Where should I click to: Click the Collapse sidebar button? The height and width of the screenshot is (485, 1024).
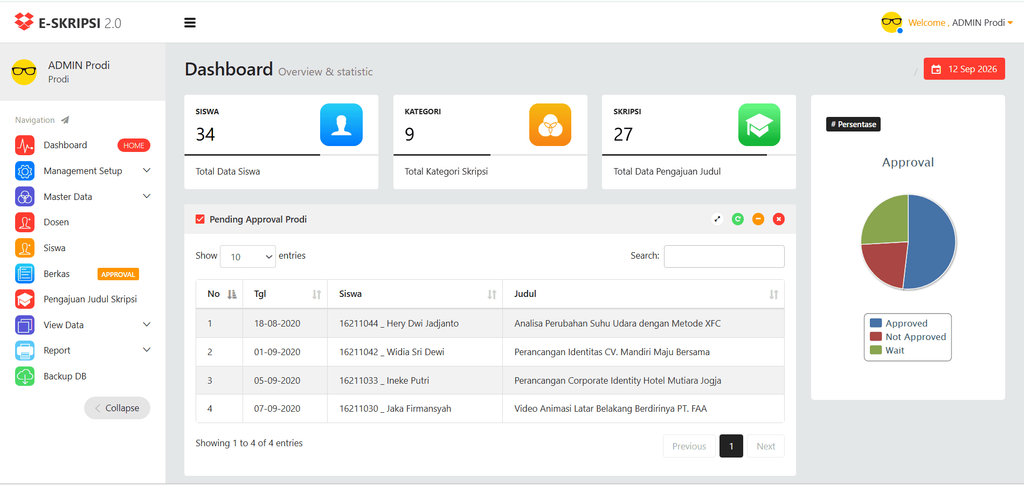[x=117, y=408]
